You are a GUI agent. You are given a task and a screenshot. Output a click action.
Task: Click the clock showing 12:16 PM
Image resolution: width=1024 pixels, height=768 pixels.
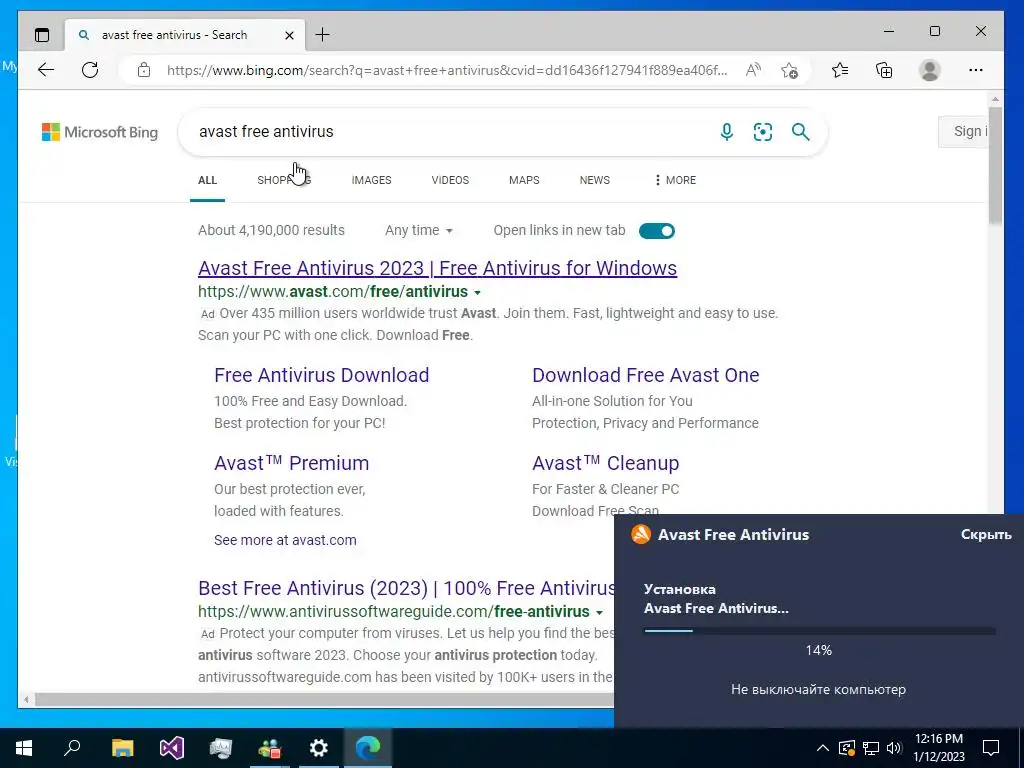click(x=938, y=739)
